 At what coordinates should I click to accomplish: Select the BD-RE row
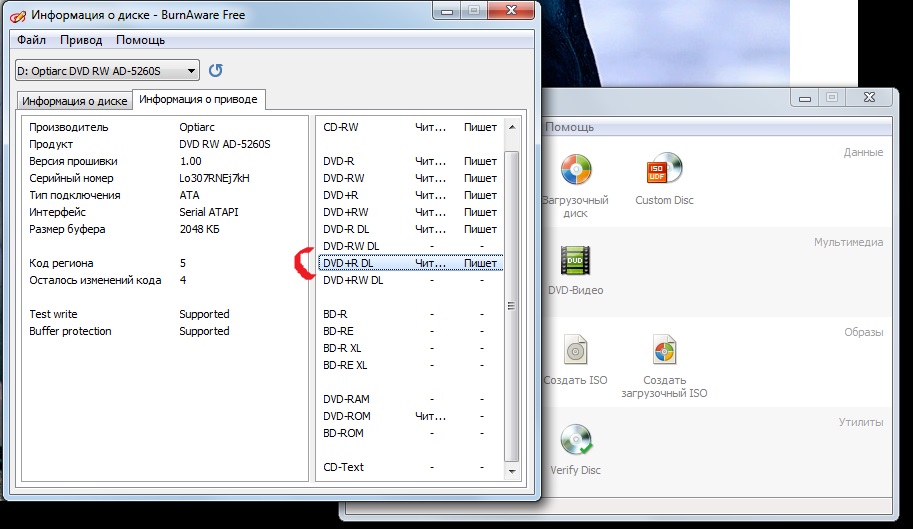[x=411, y=331]
